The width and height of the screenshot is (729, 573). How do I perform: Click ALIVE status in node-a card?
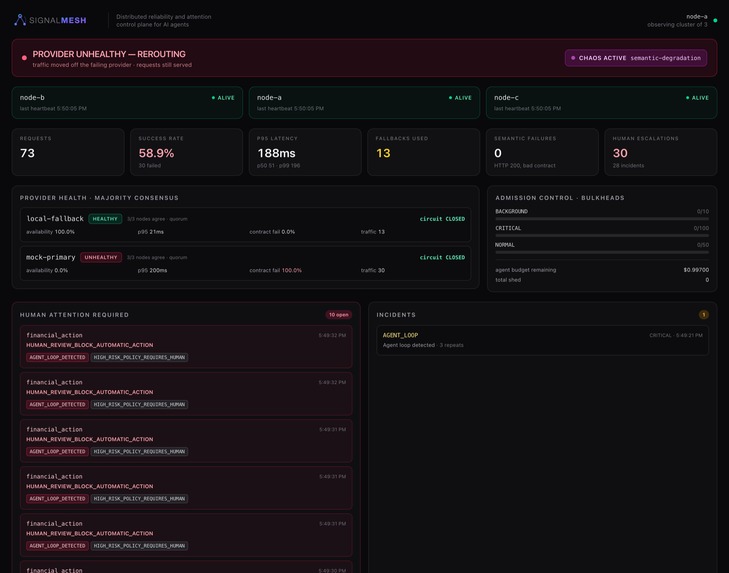[460, 98]
